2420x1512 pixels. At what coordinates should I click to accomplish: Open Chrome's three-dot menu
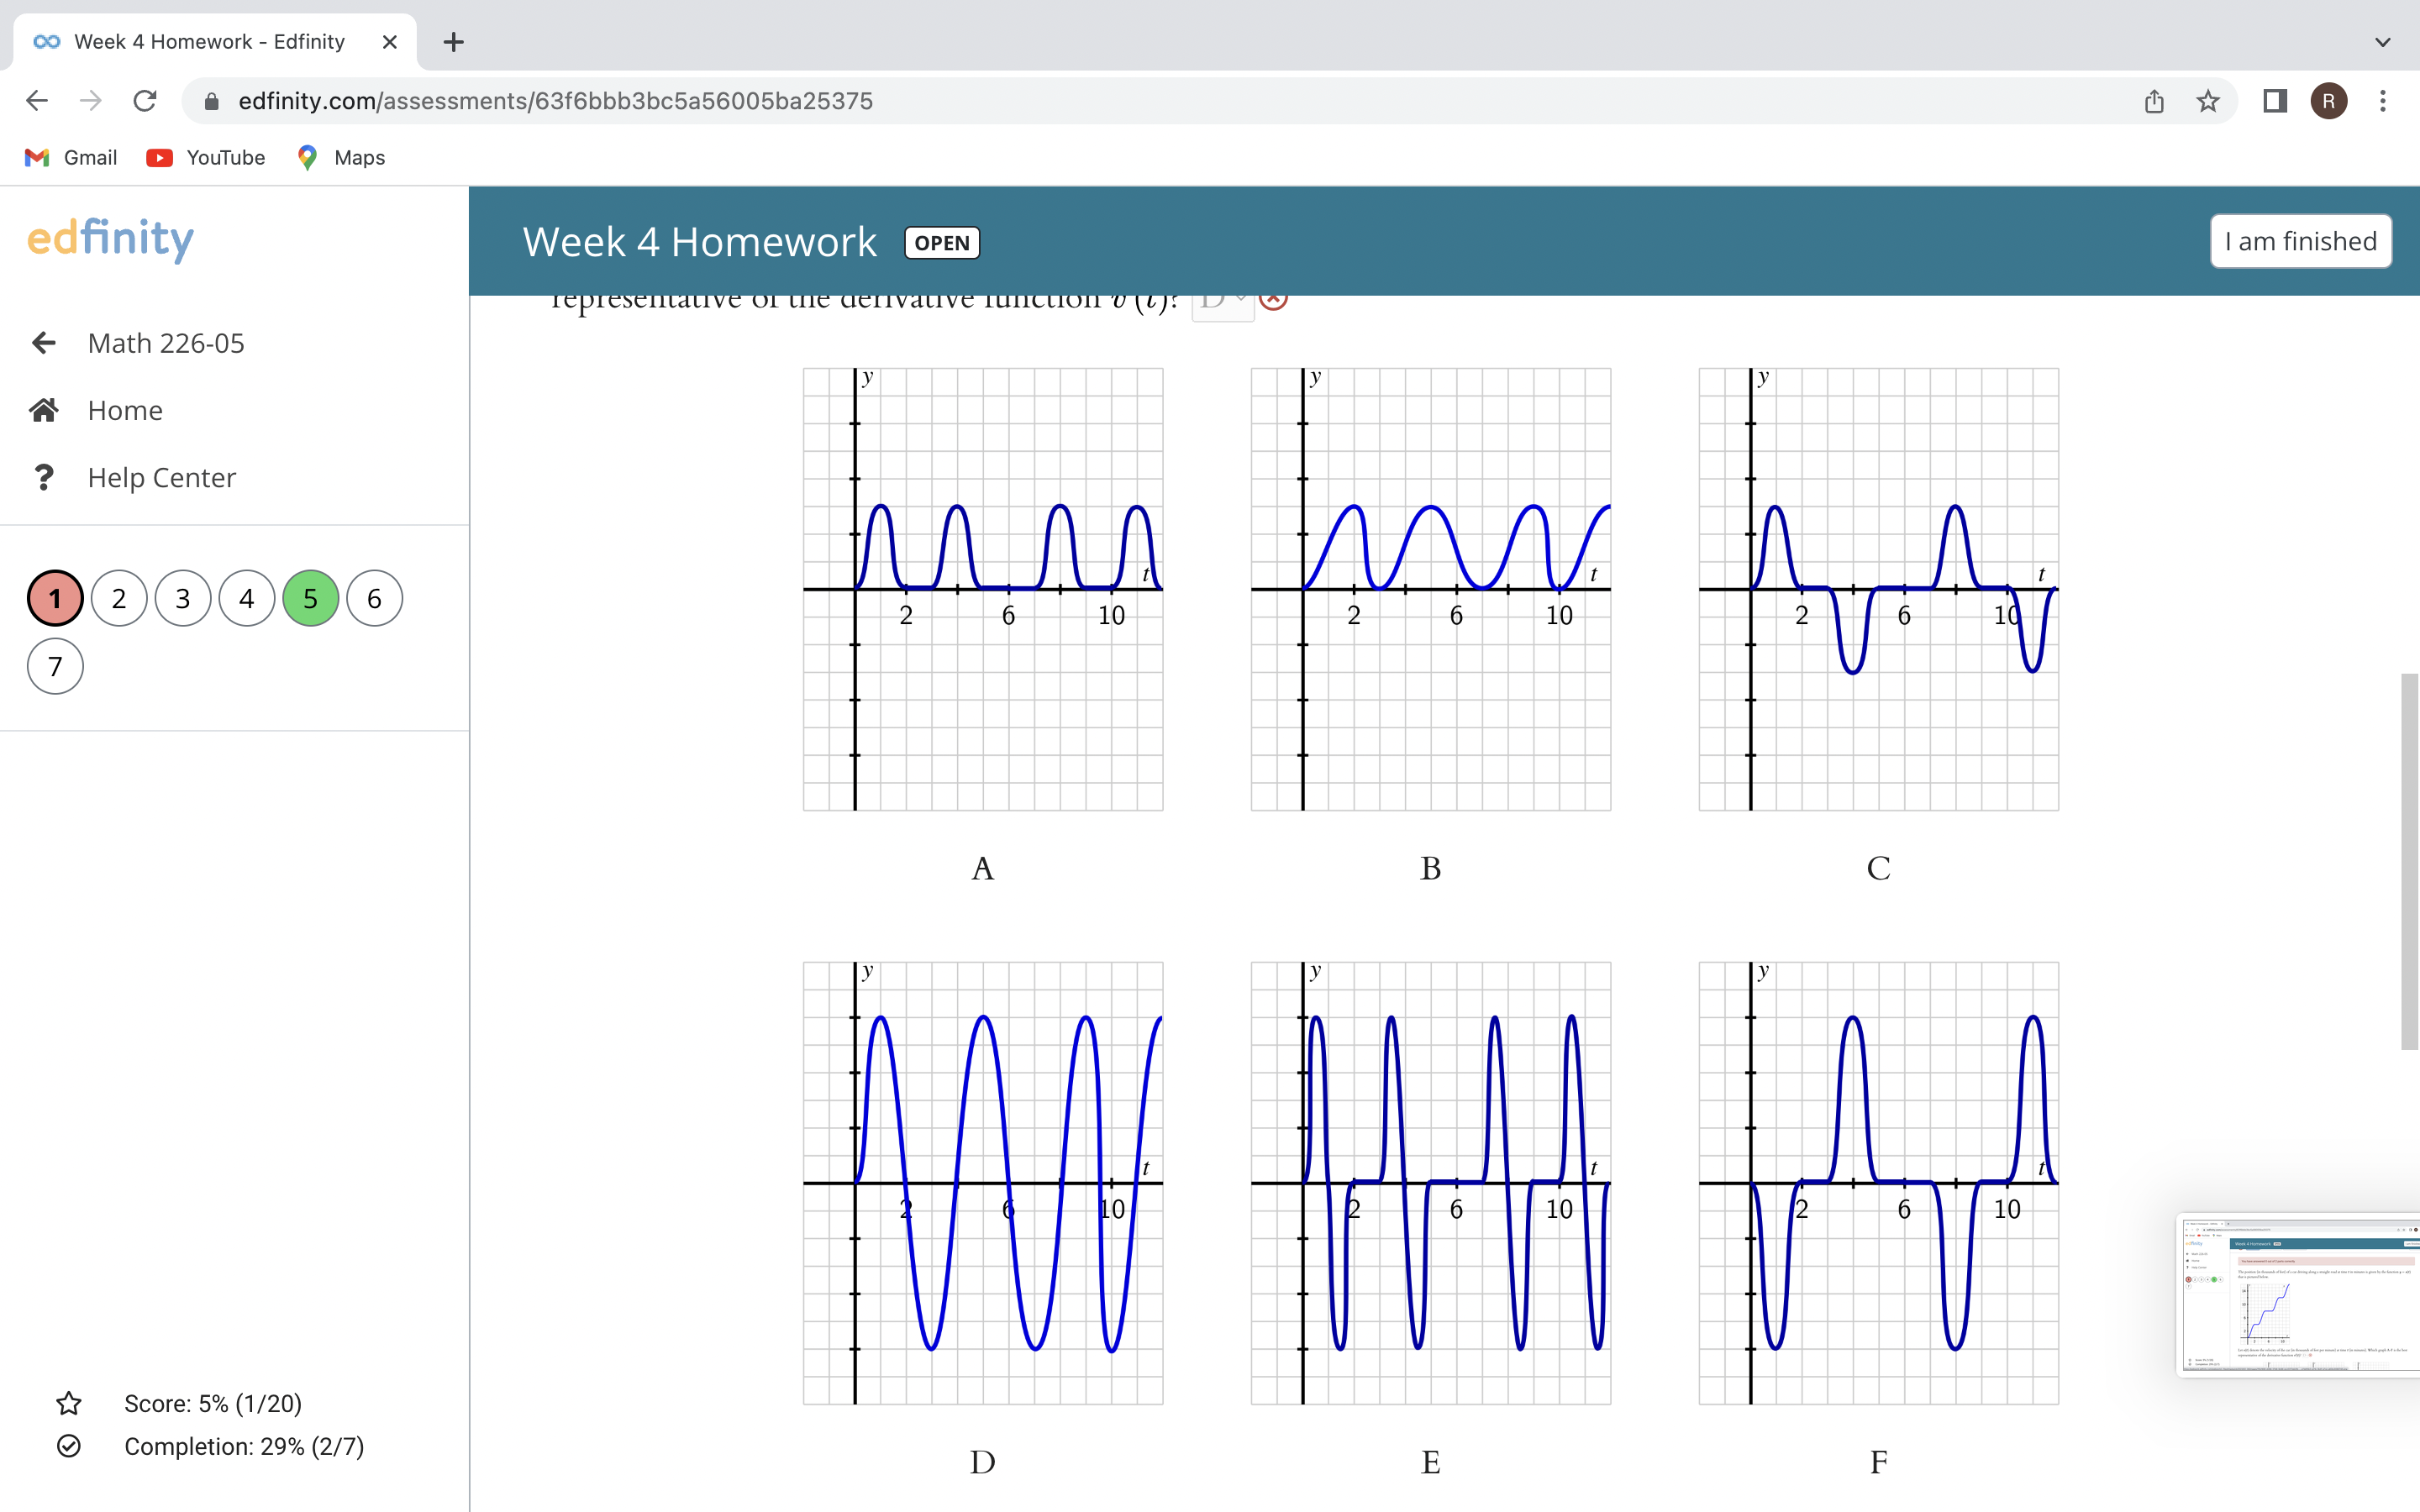[x=2384, y=101]
